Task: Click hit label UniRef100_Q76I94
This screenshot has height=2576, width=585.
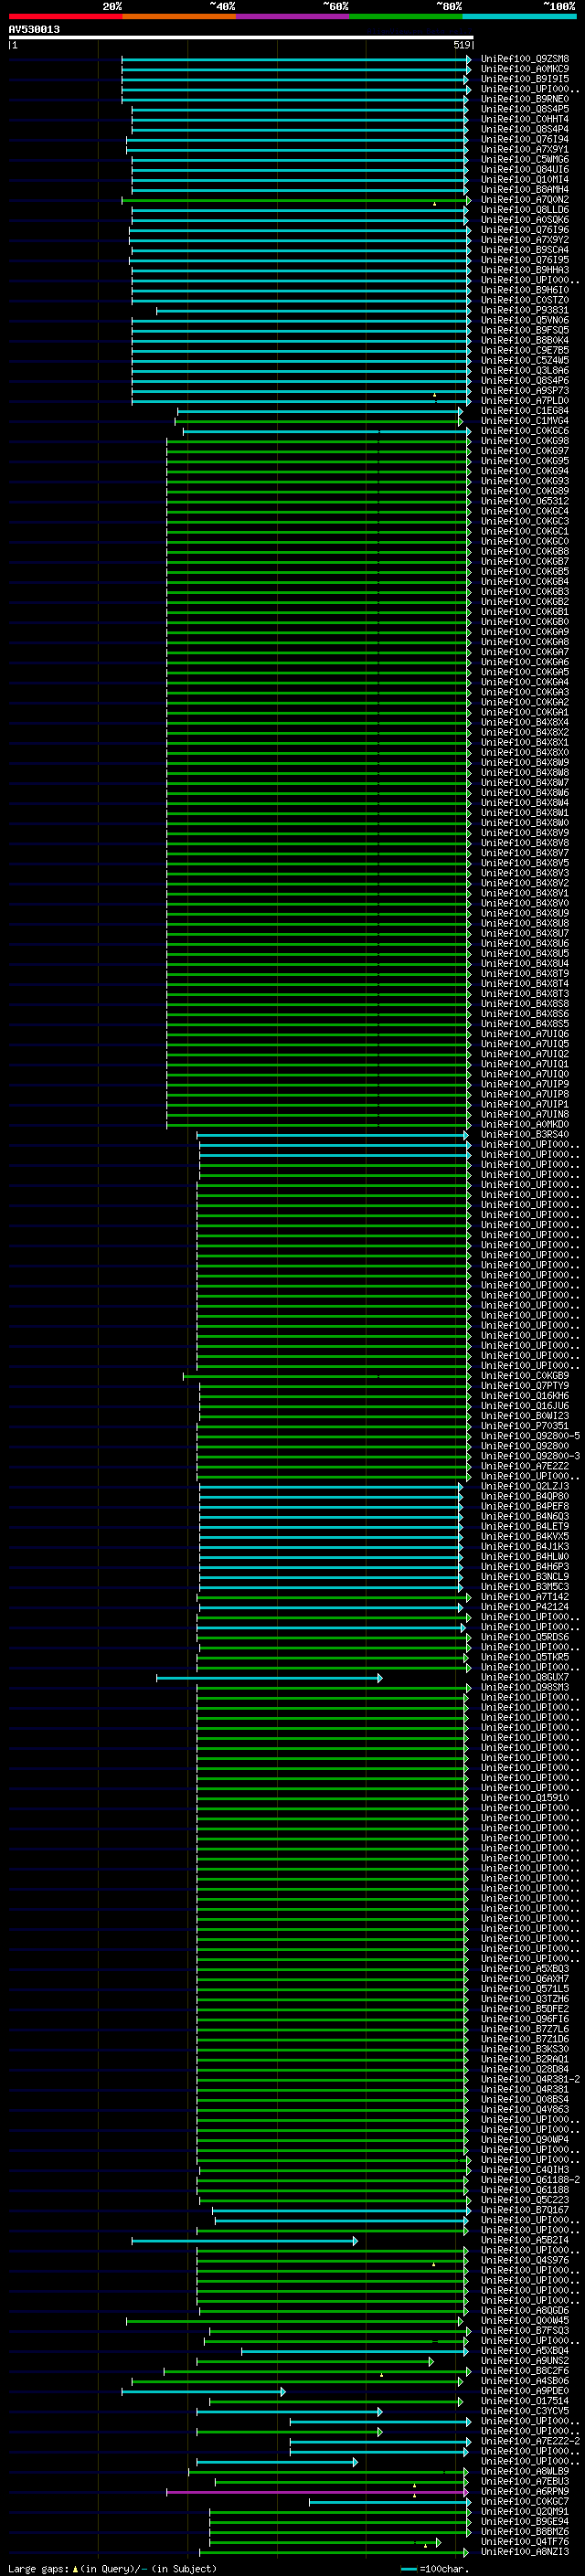Action: pos(525,139)
